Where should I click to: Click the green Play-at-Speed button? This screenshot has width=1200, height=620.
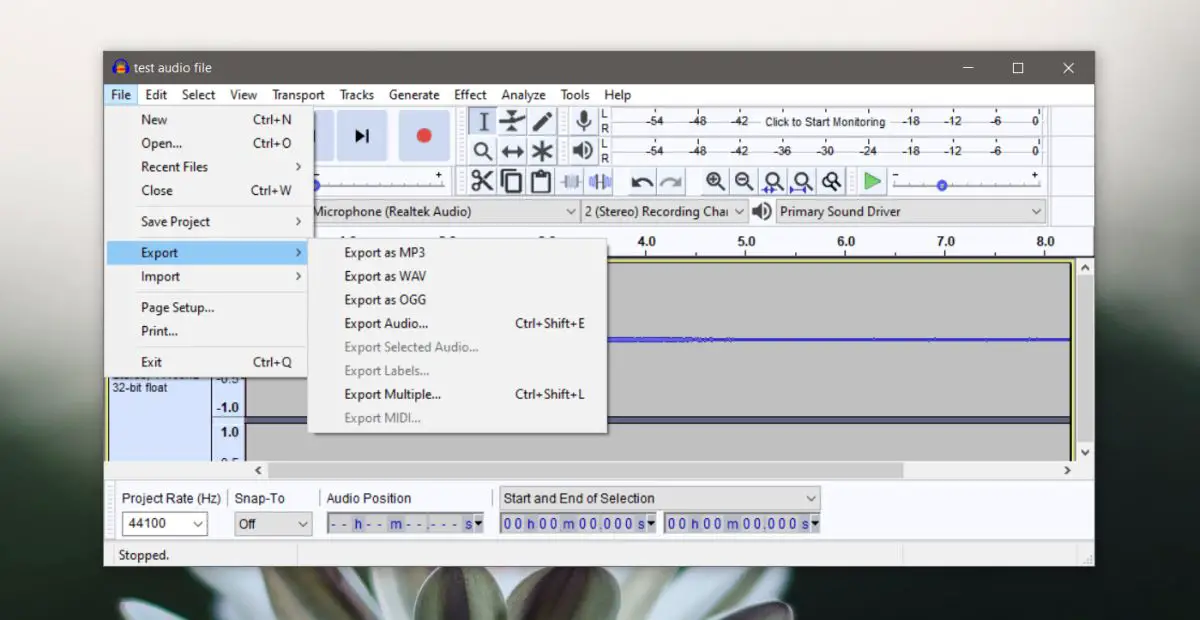pos(872,181)
